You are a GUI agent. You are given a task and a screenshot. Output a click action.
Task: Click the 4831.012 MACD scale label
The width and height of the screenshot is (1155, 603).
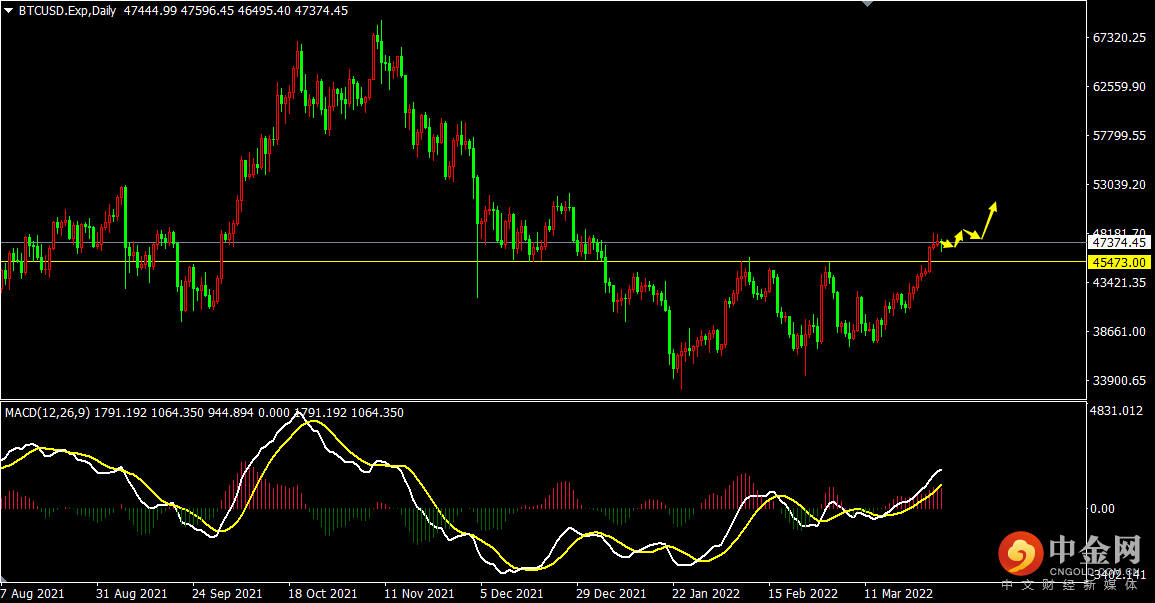(1117, 411)
